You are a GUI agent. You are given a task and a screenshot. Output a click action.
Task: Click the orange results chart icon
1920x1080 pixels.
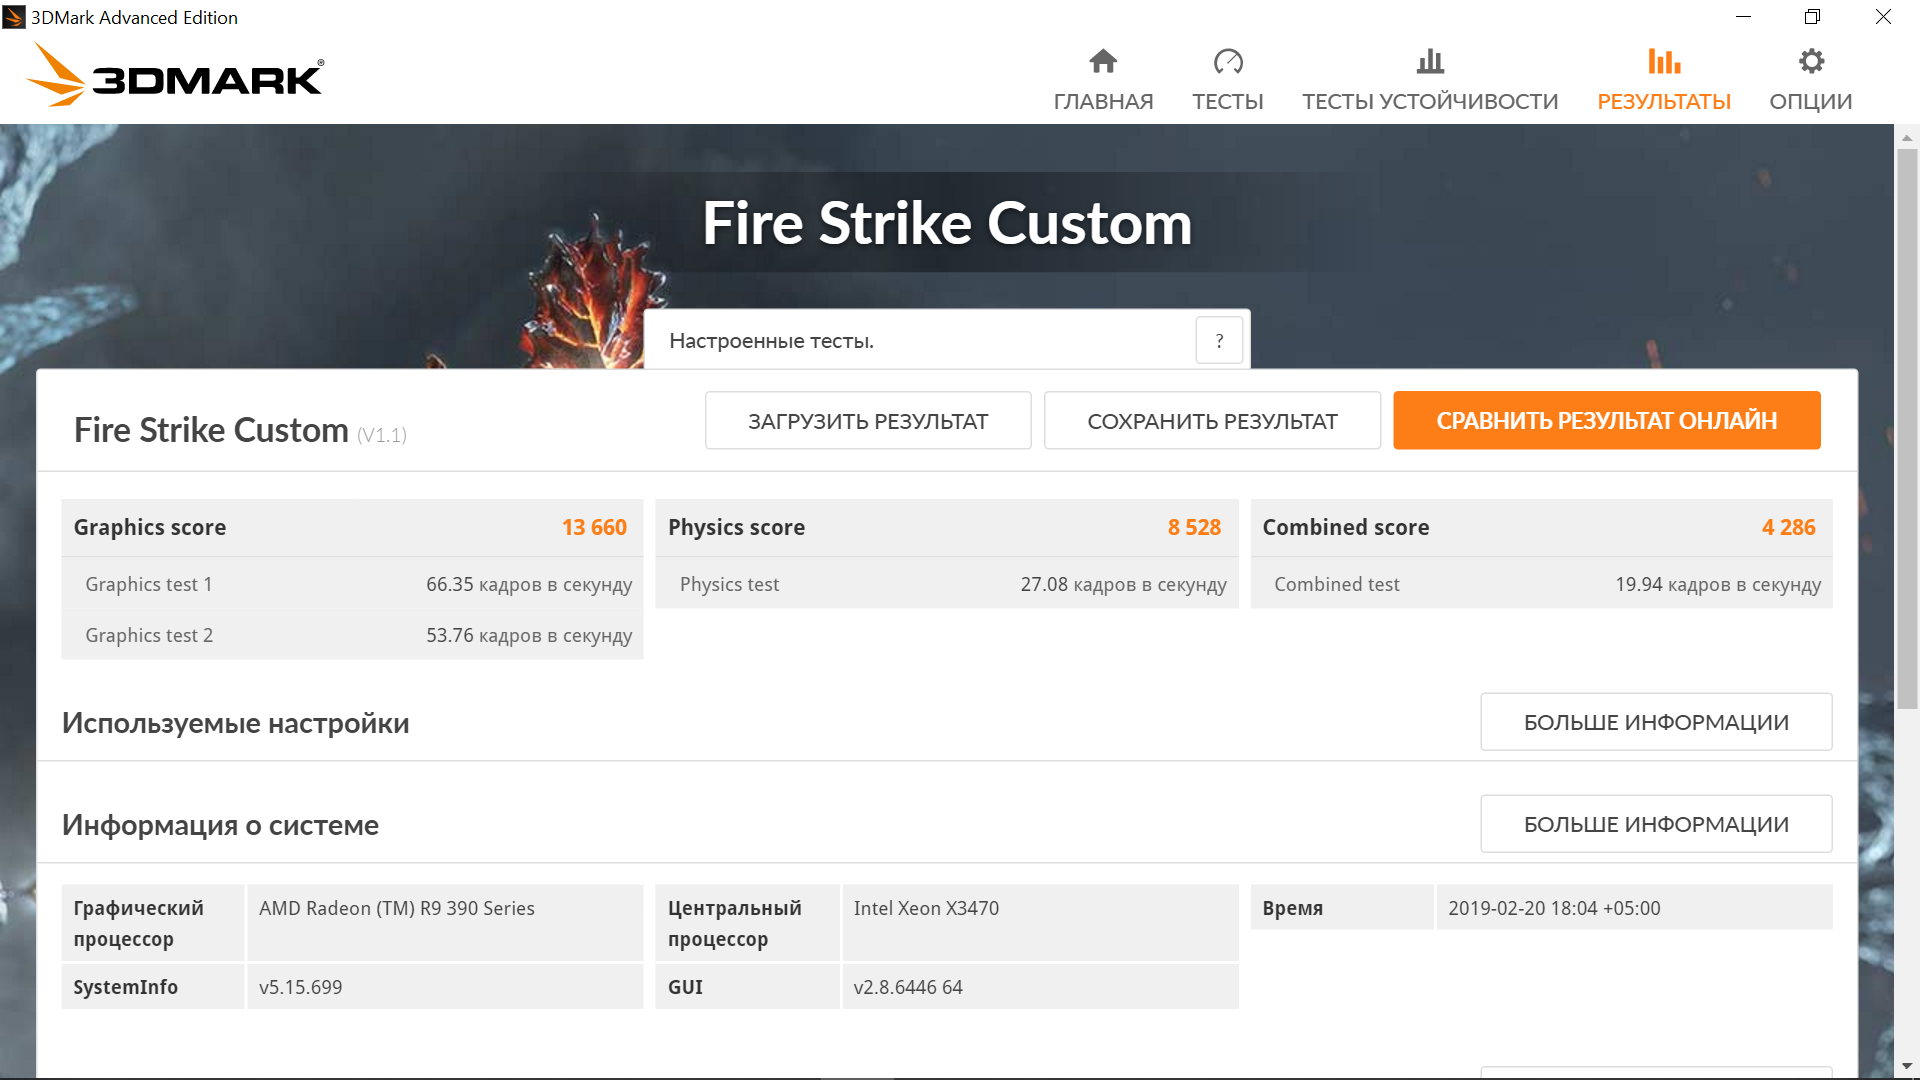point(1664,61)
